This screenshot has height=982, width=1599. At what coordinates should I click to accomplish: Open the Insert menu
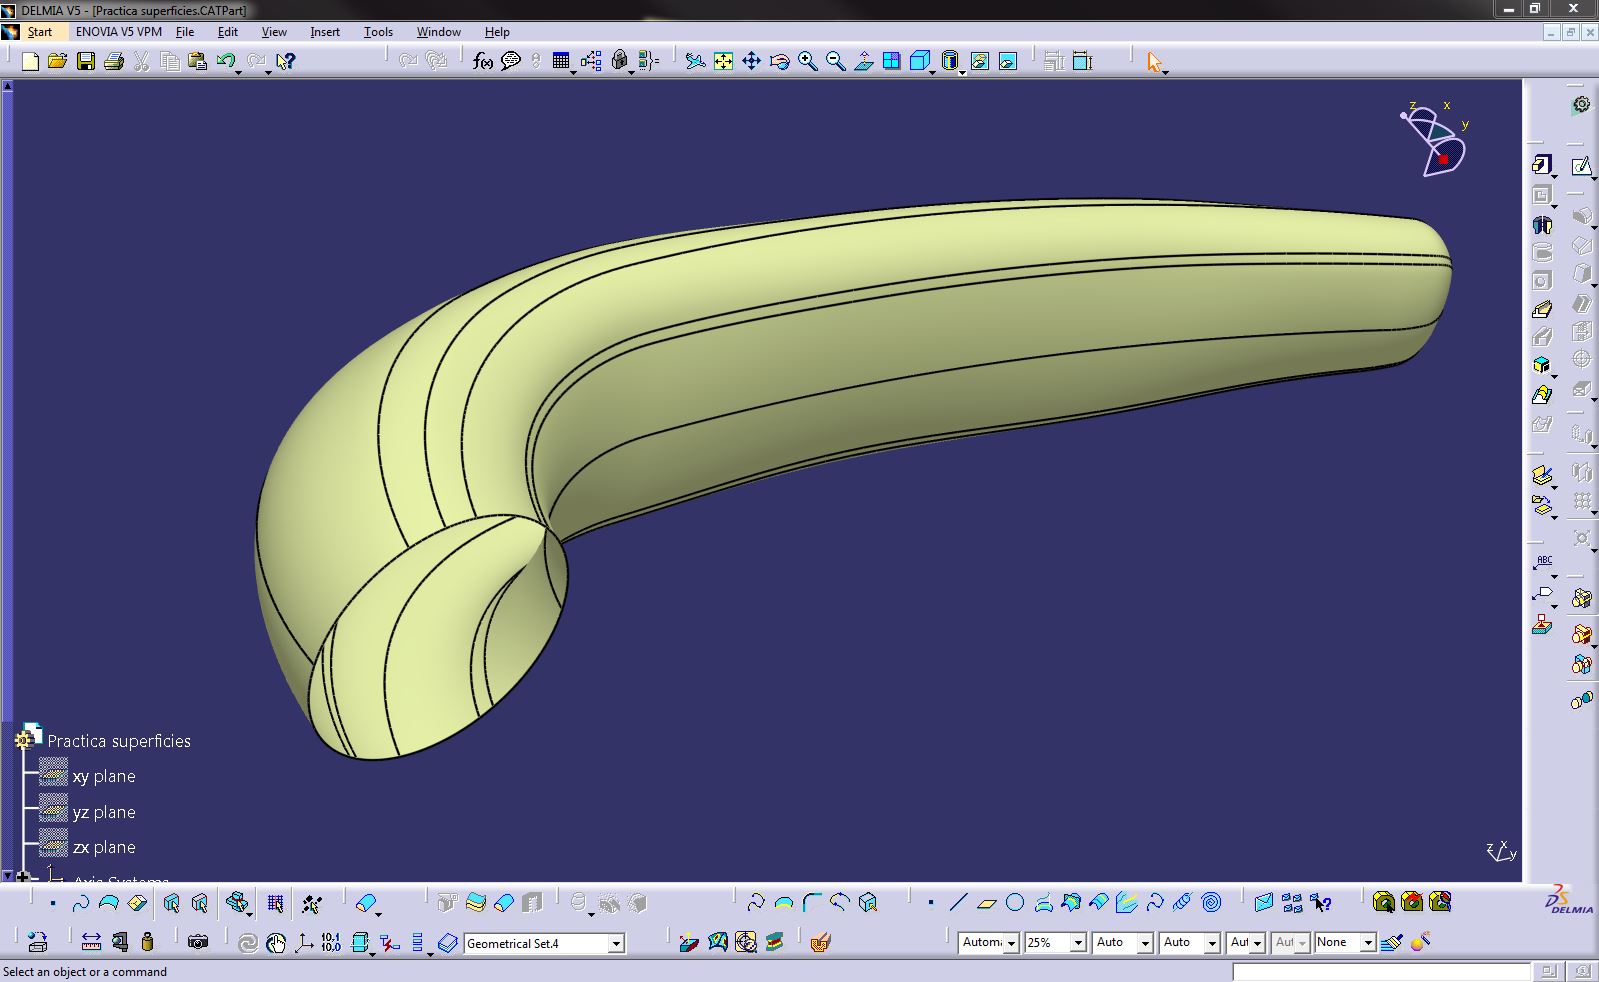click(325, 32)
